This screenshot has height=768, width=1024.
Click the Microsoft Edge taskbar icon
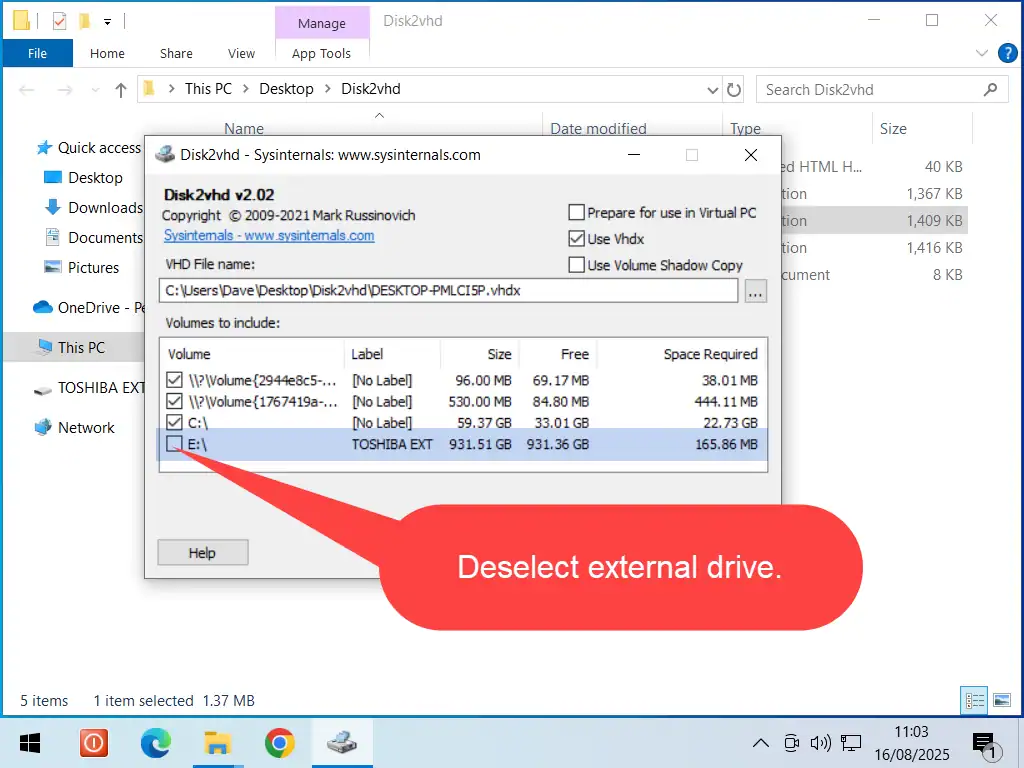pos(156,743)
